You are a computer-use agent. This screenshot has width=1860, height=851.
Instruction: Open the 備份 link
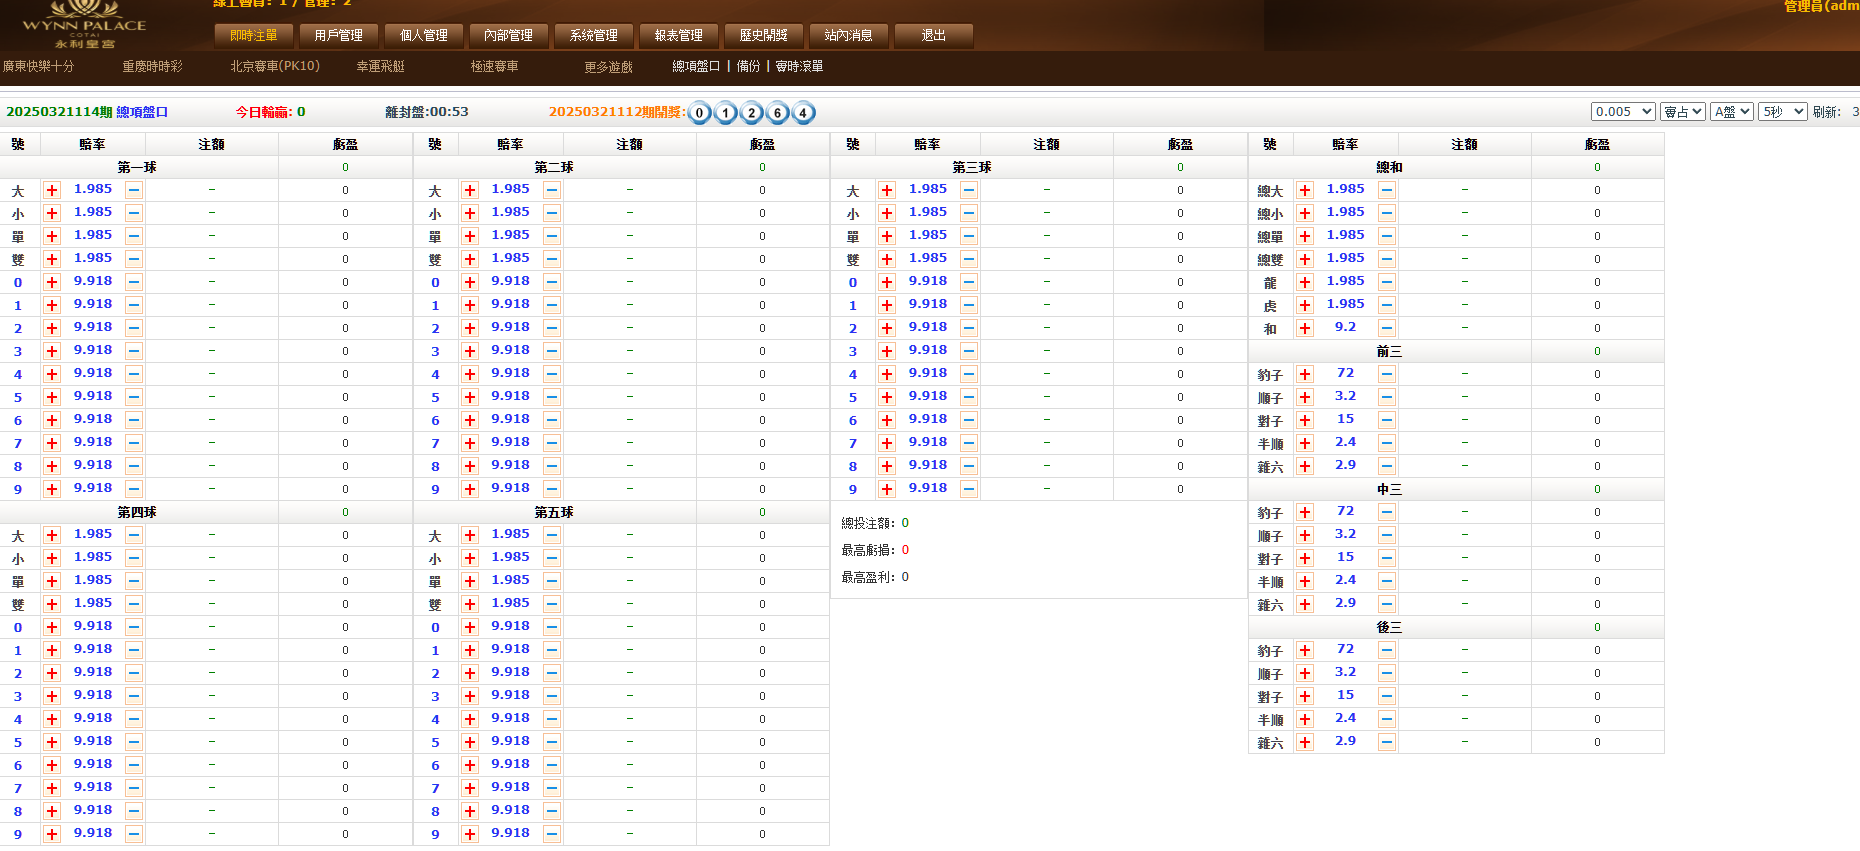(748, 66)
